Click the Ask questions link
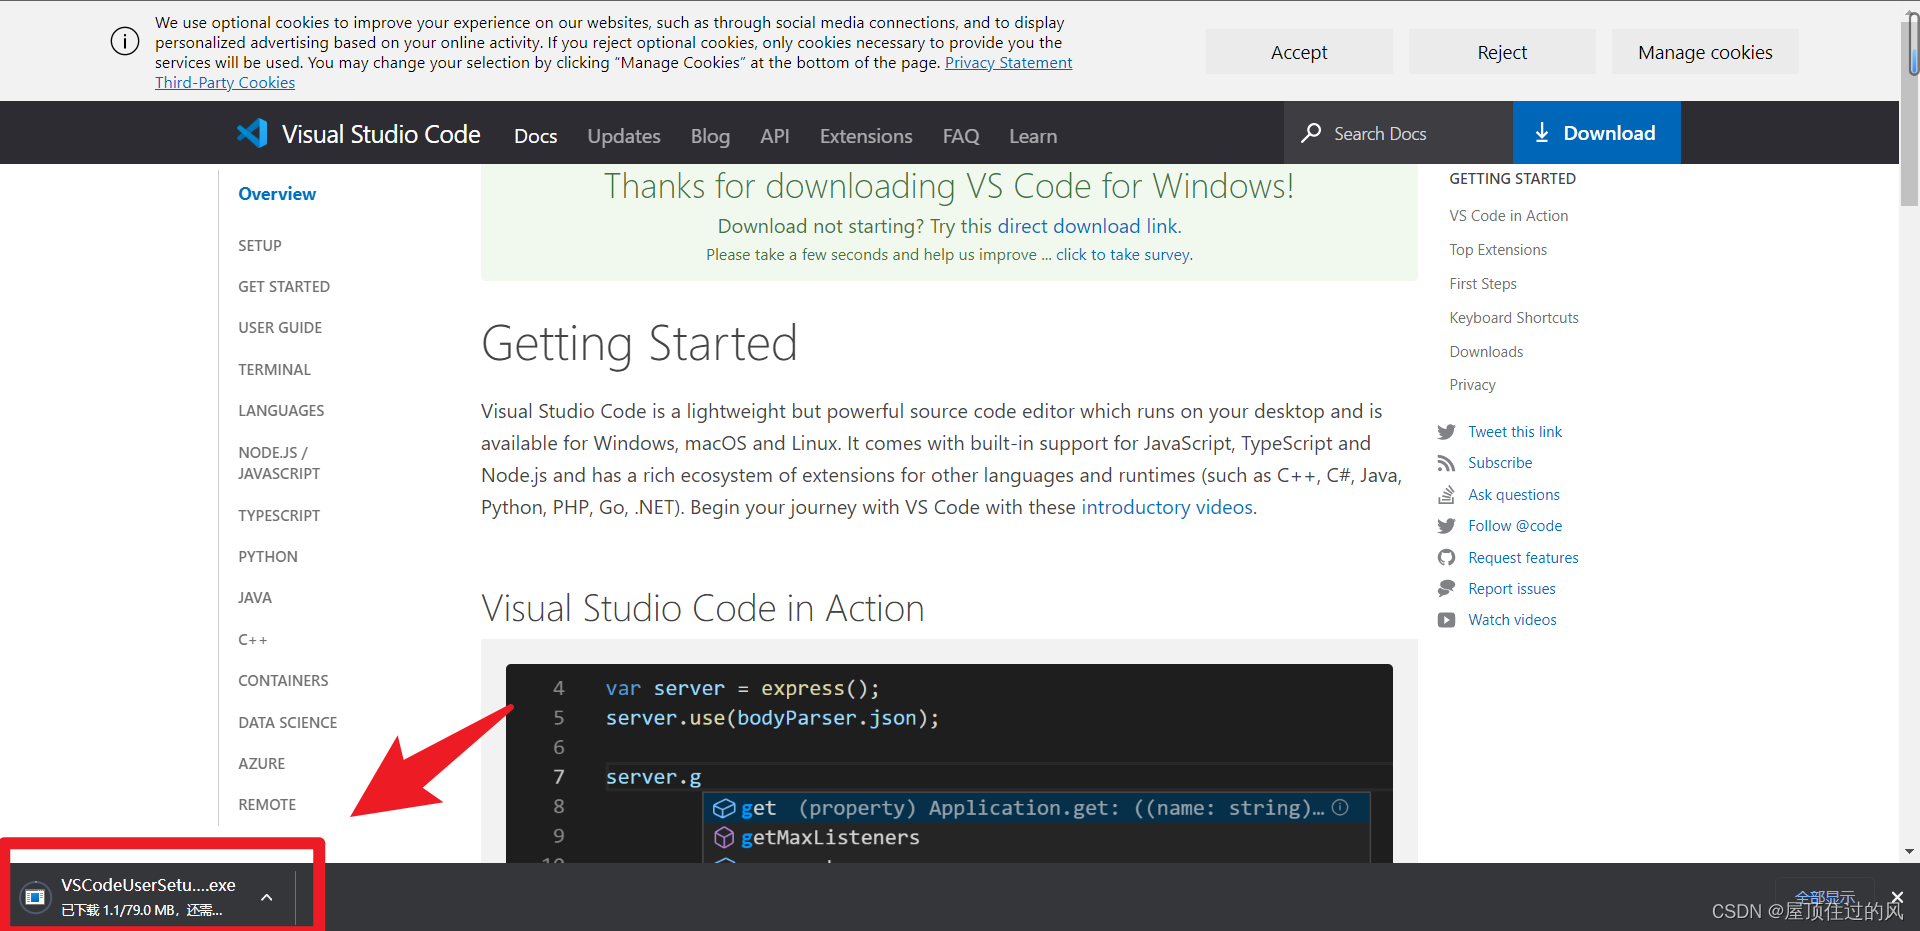The width and height of the screenshot is (1920, 931). point(1514,495)
